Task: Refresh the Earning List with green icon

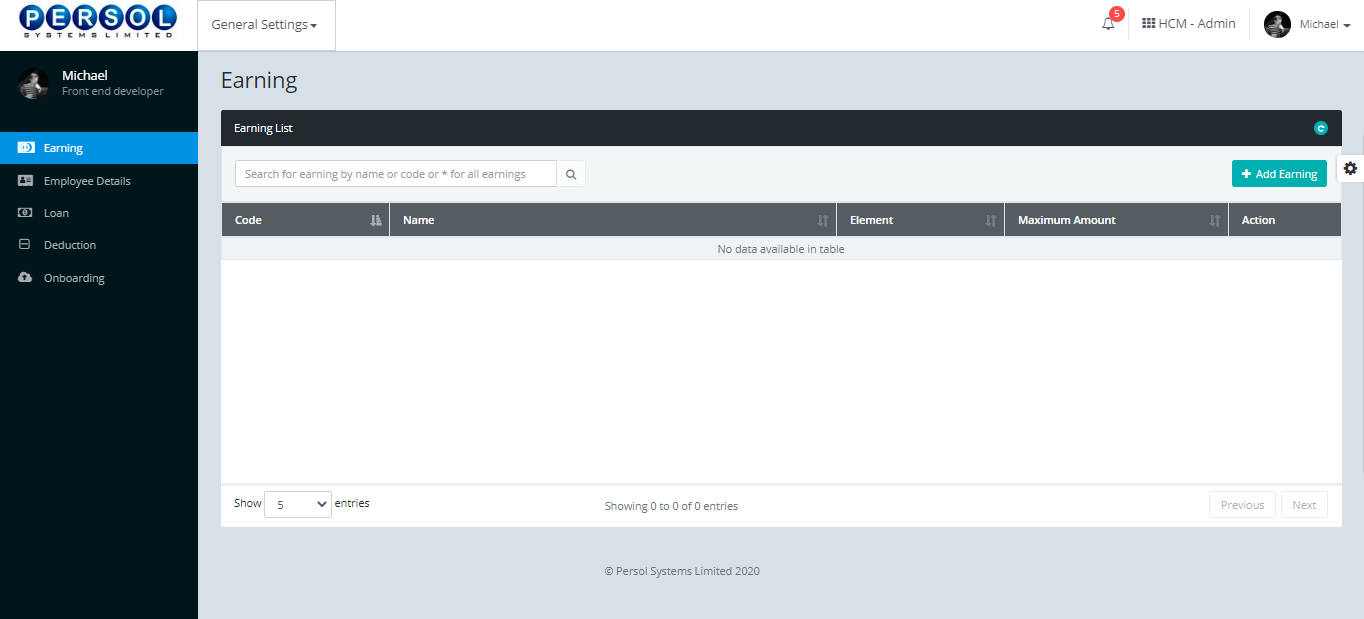Action: pyautogui.click(x=1320, y=128)
